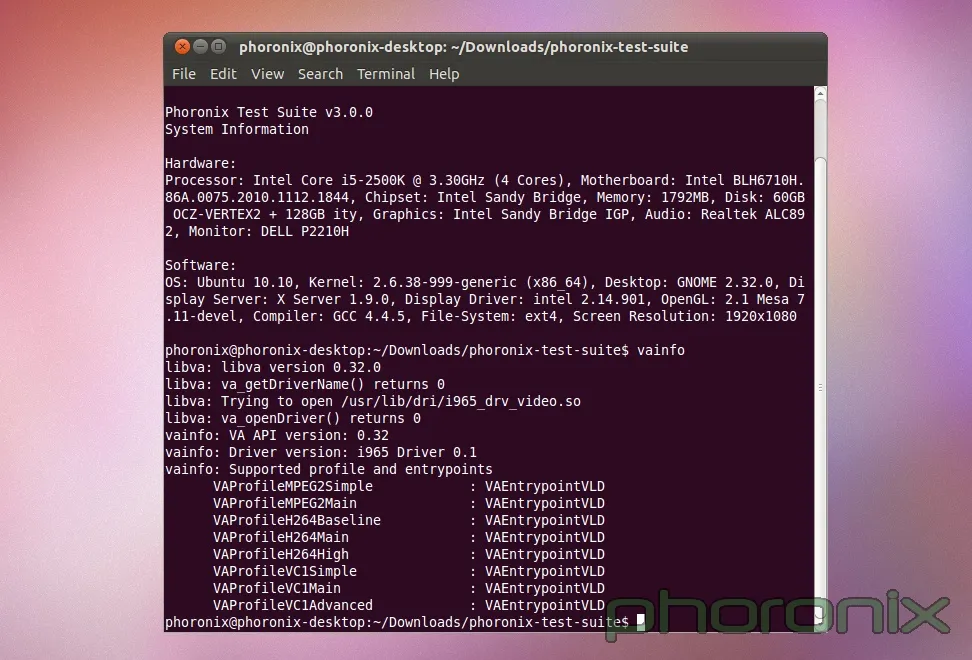
Task: Click the 'VAProfileVC1Main' entry
Action: 276,588
